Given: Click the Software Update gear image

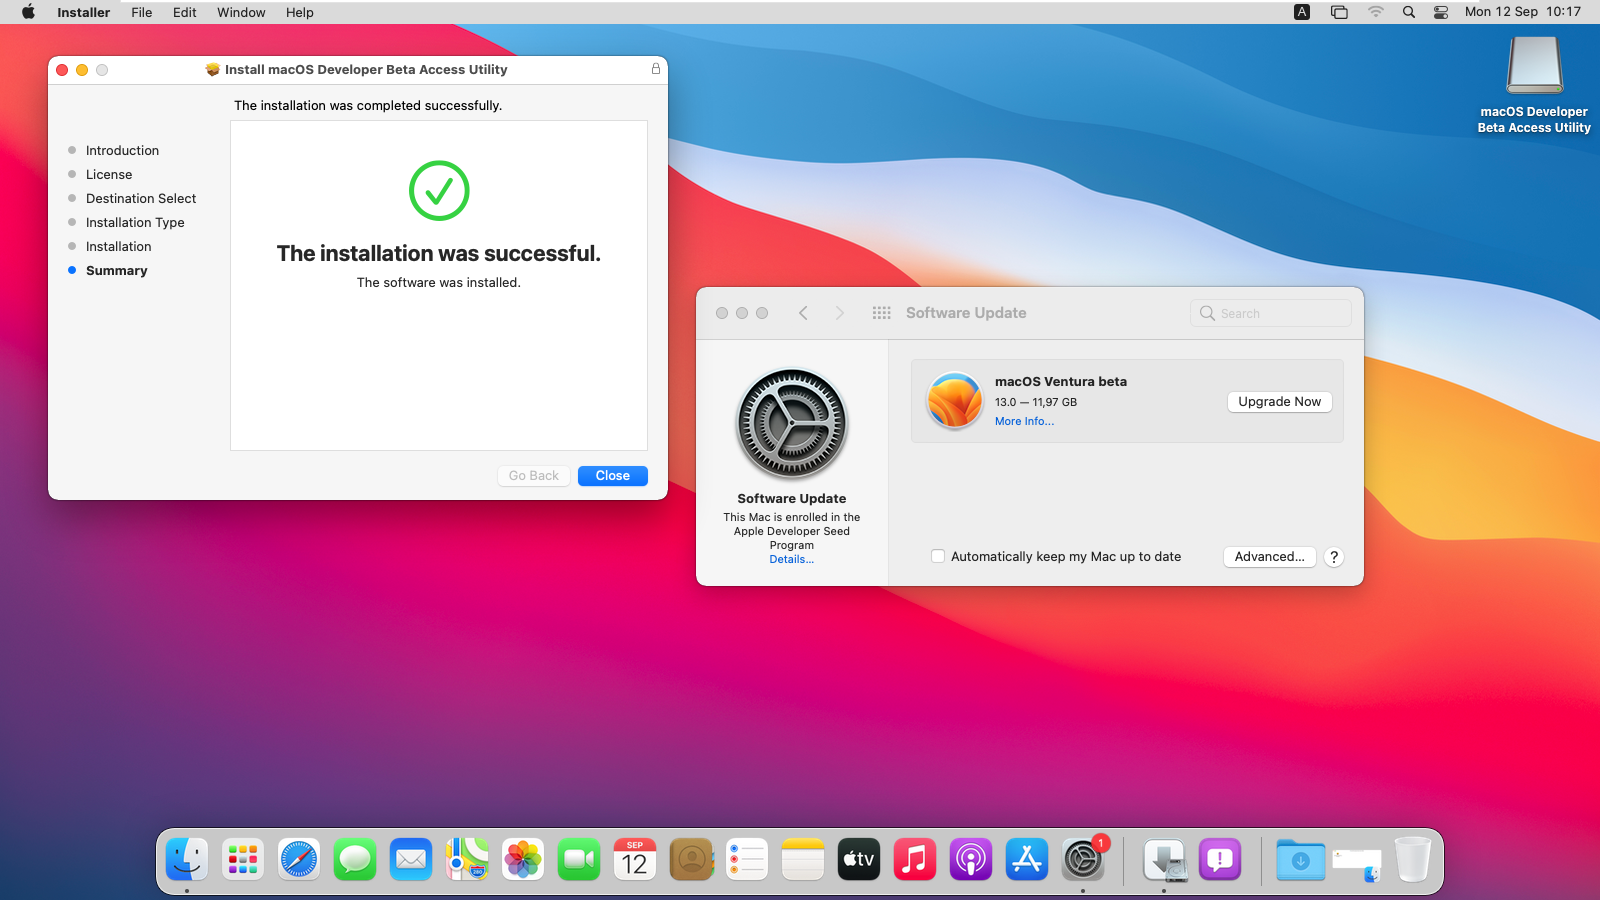Looking at the screenshot, I should click(792, 424).
